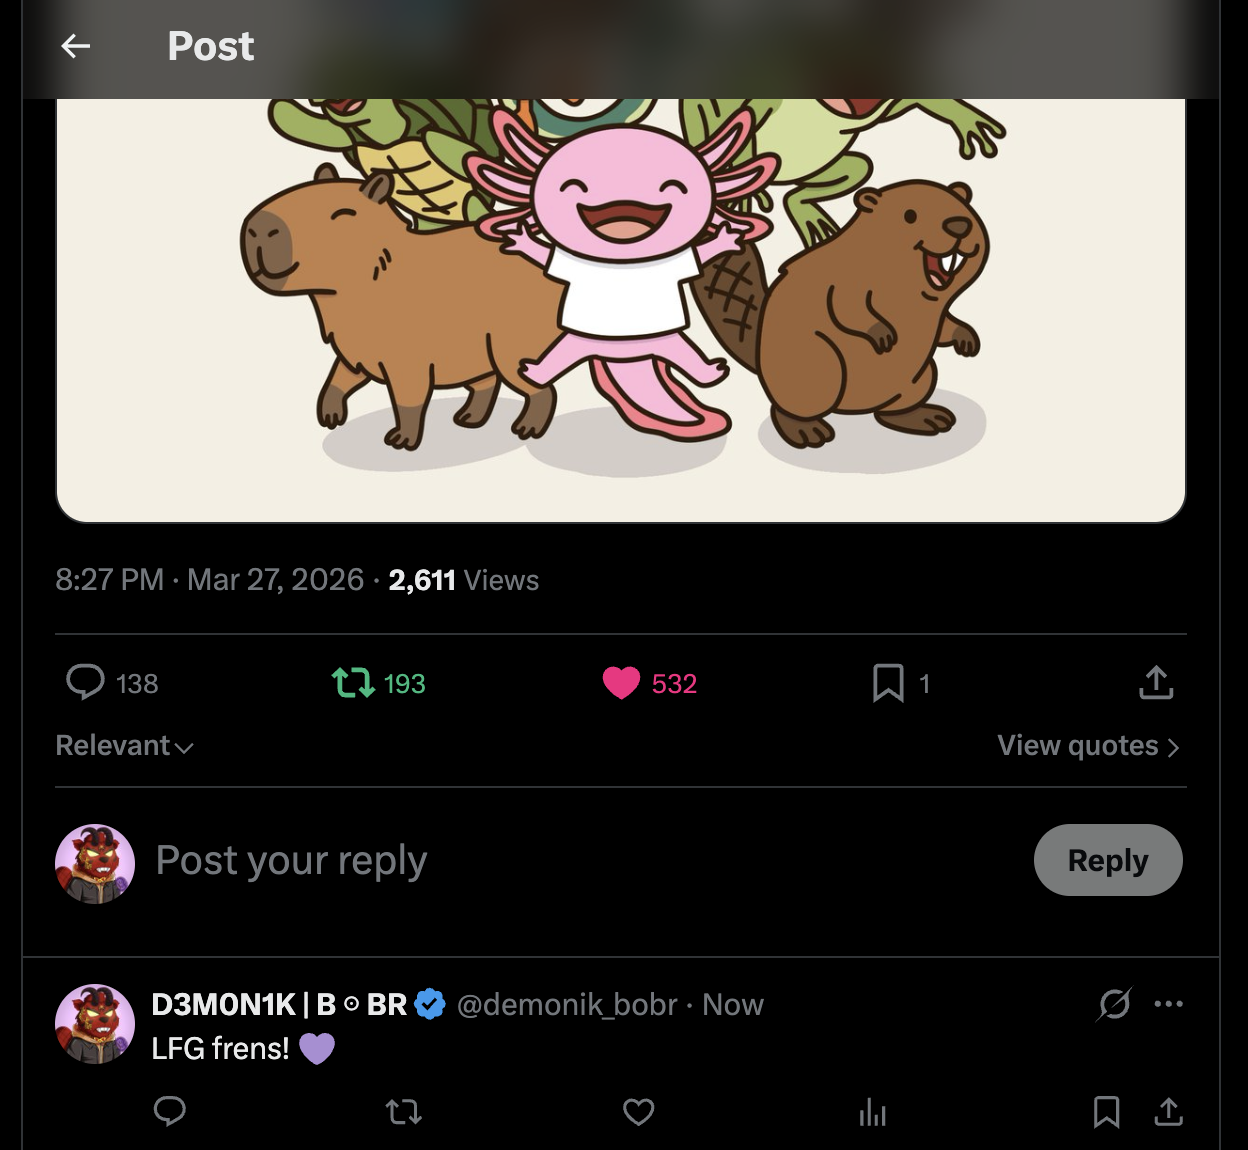Open the three-dot more menu on the reply

coord(1168,1004)
